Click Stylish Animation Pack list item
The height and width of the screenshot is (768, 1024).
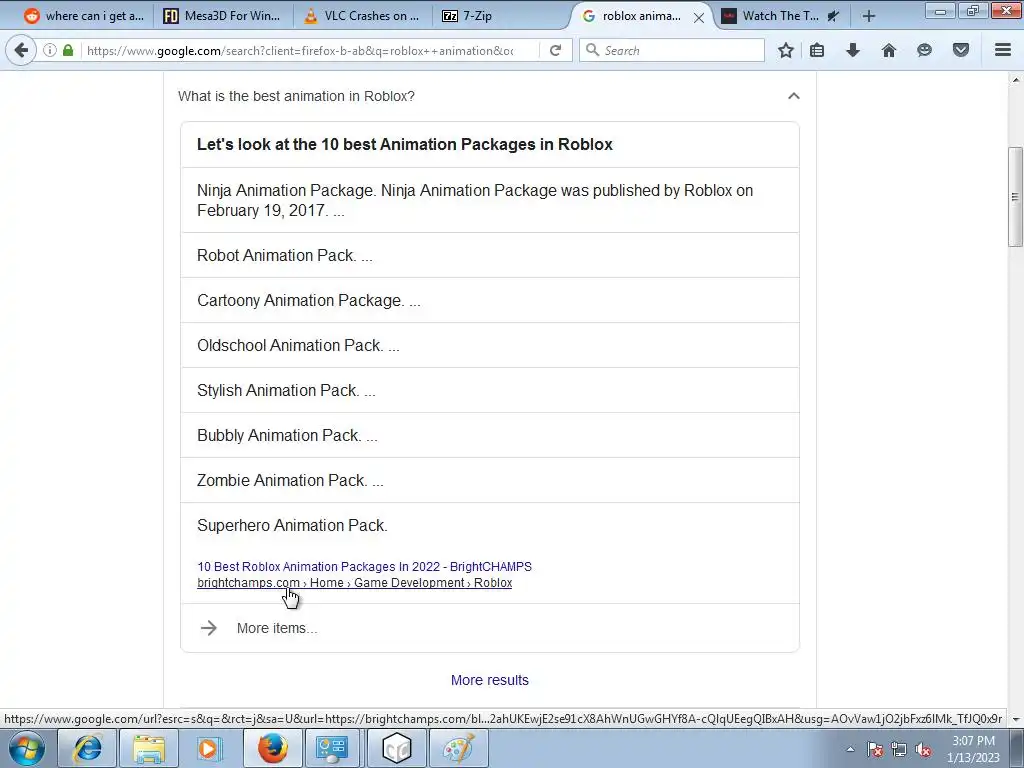coord(490,391)
